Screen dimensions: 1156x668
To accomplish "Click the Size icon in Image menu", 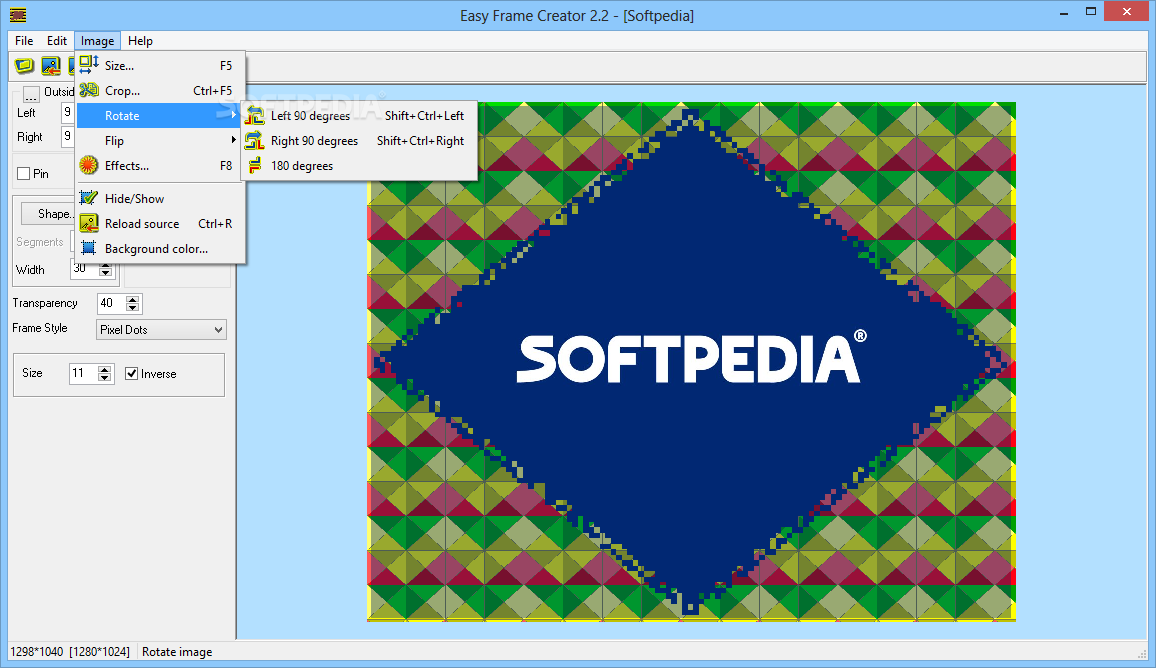I will coord(89,65).
